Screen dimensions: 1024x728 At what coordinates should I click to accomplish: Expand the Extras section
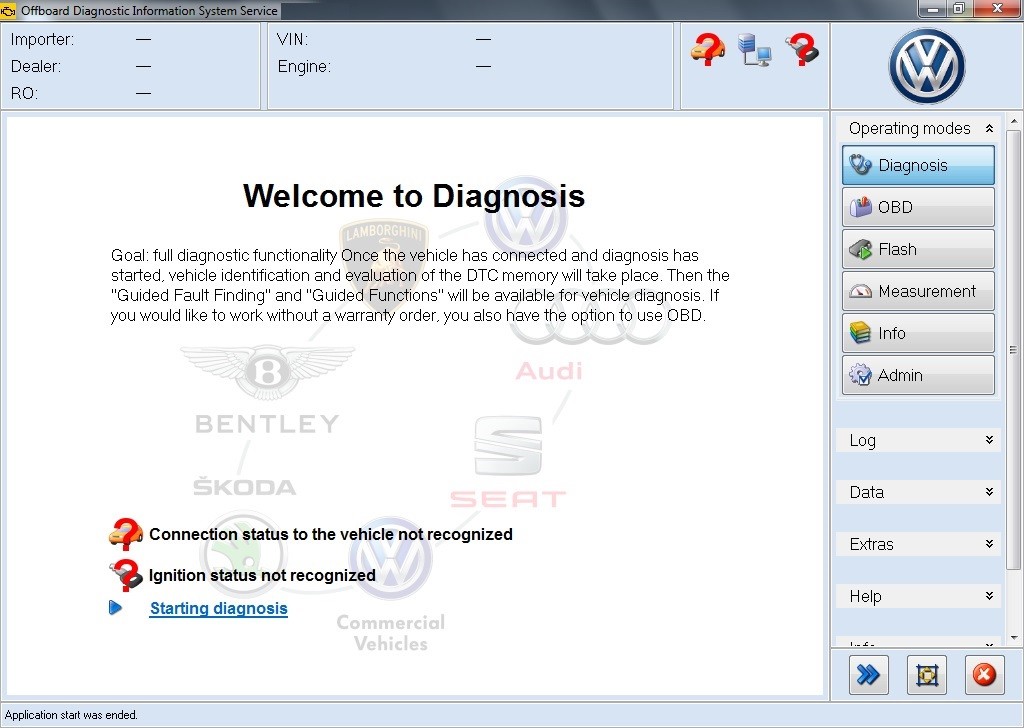pos(989,544)
